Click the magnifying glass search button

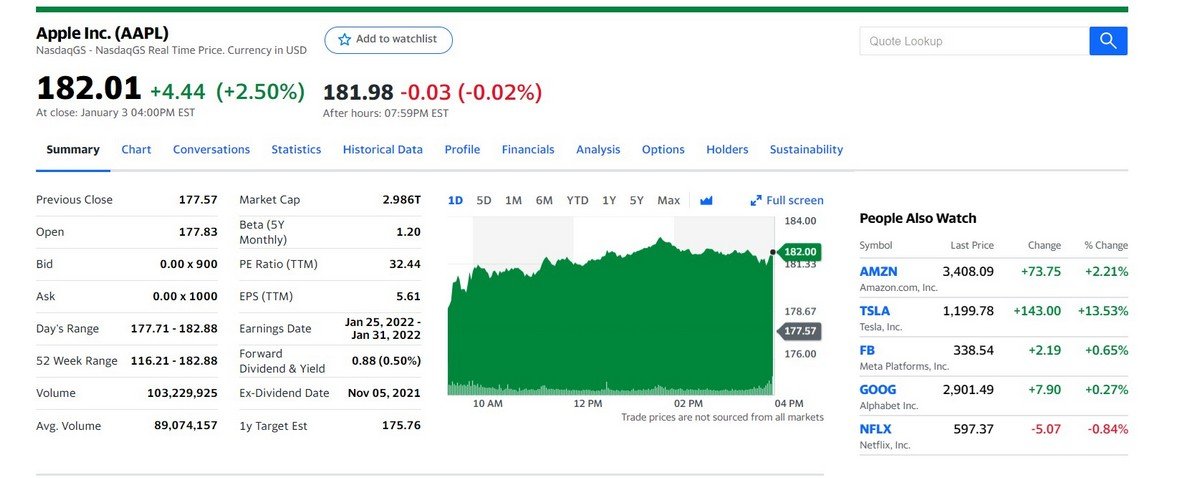[1107, 41]
